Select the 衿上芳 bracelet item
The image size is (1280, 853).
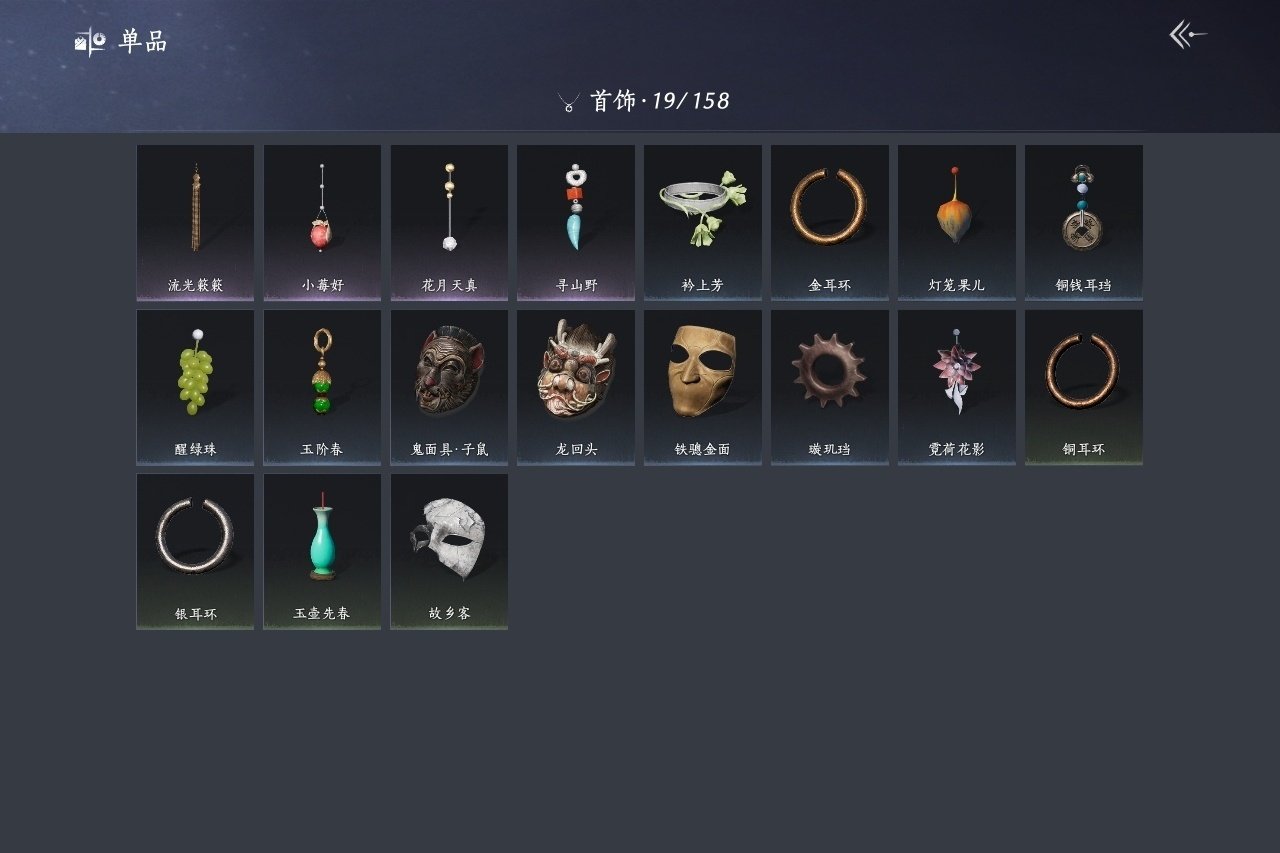coord(703,222)
